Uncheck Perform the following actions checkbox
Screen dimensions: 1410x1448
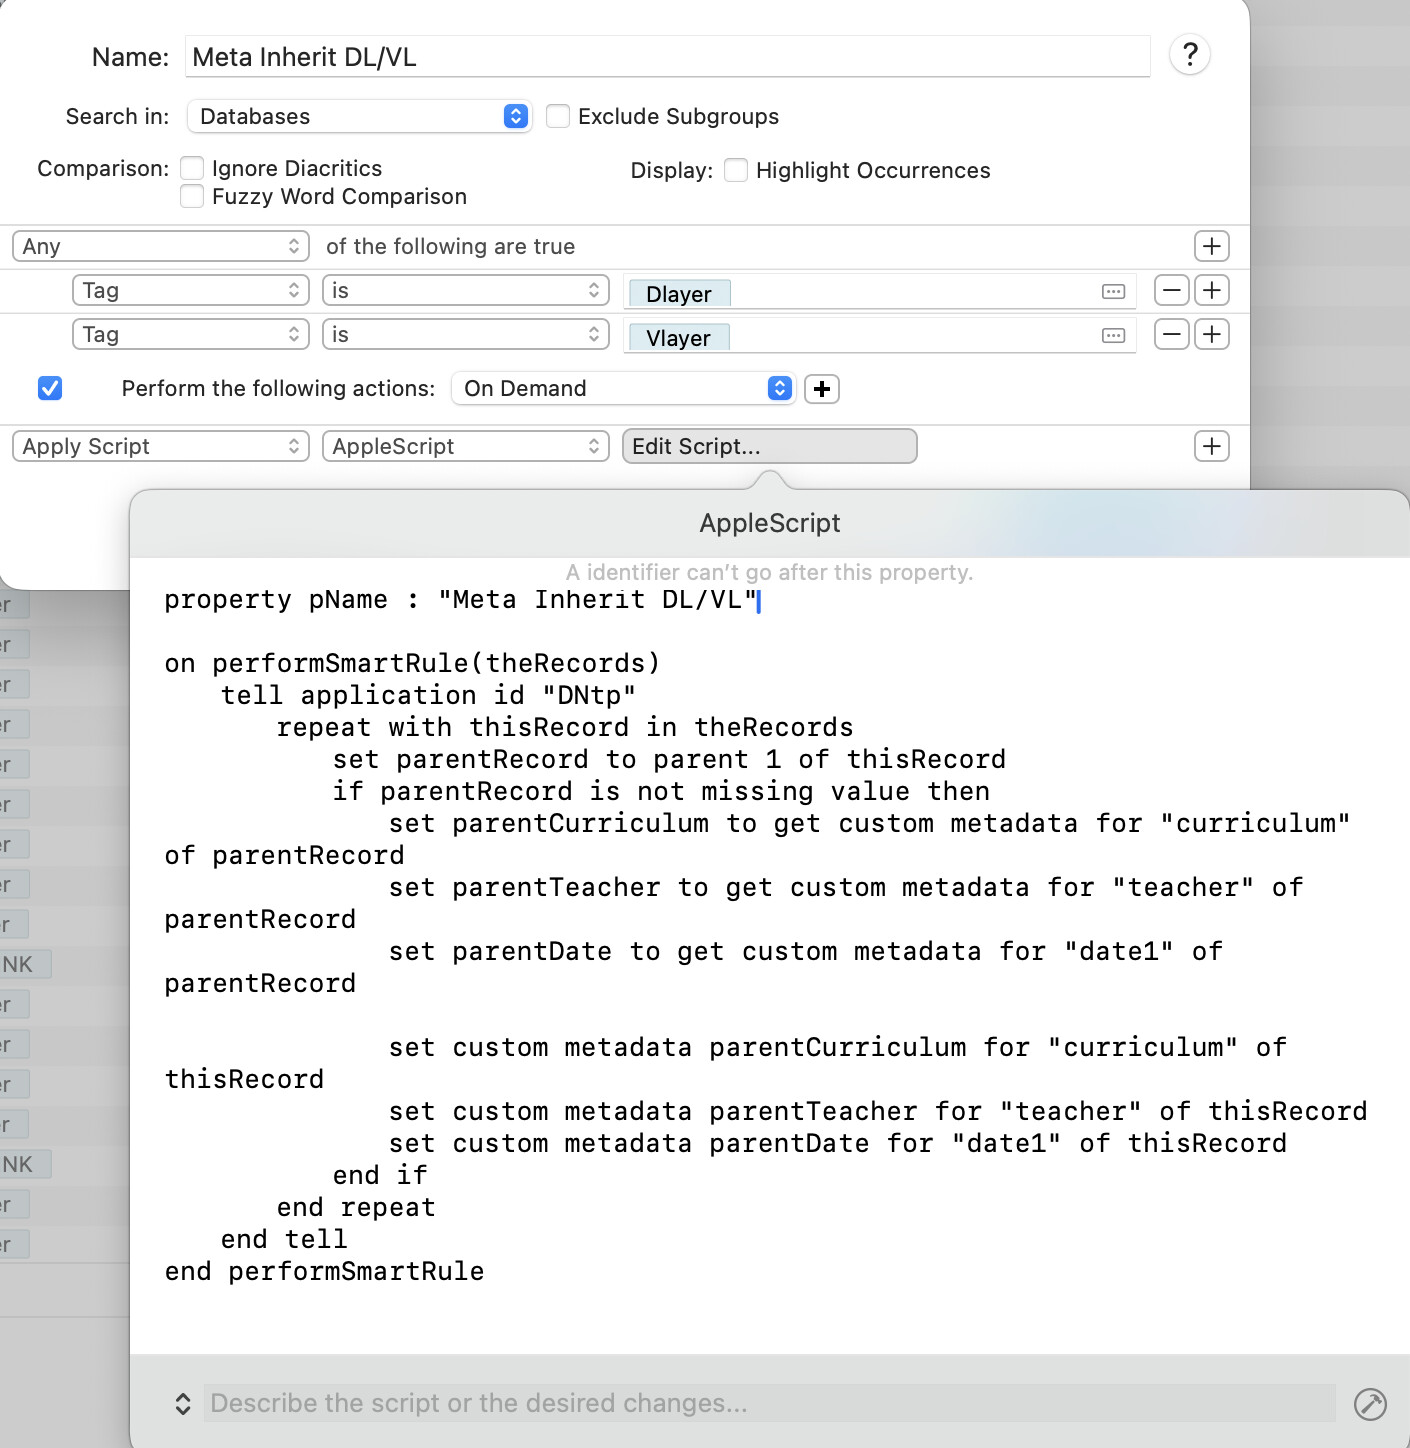50,388
